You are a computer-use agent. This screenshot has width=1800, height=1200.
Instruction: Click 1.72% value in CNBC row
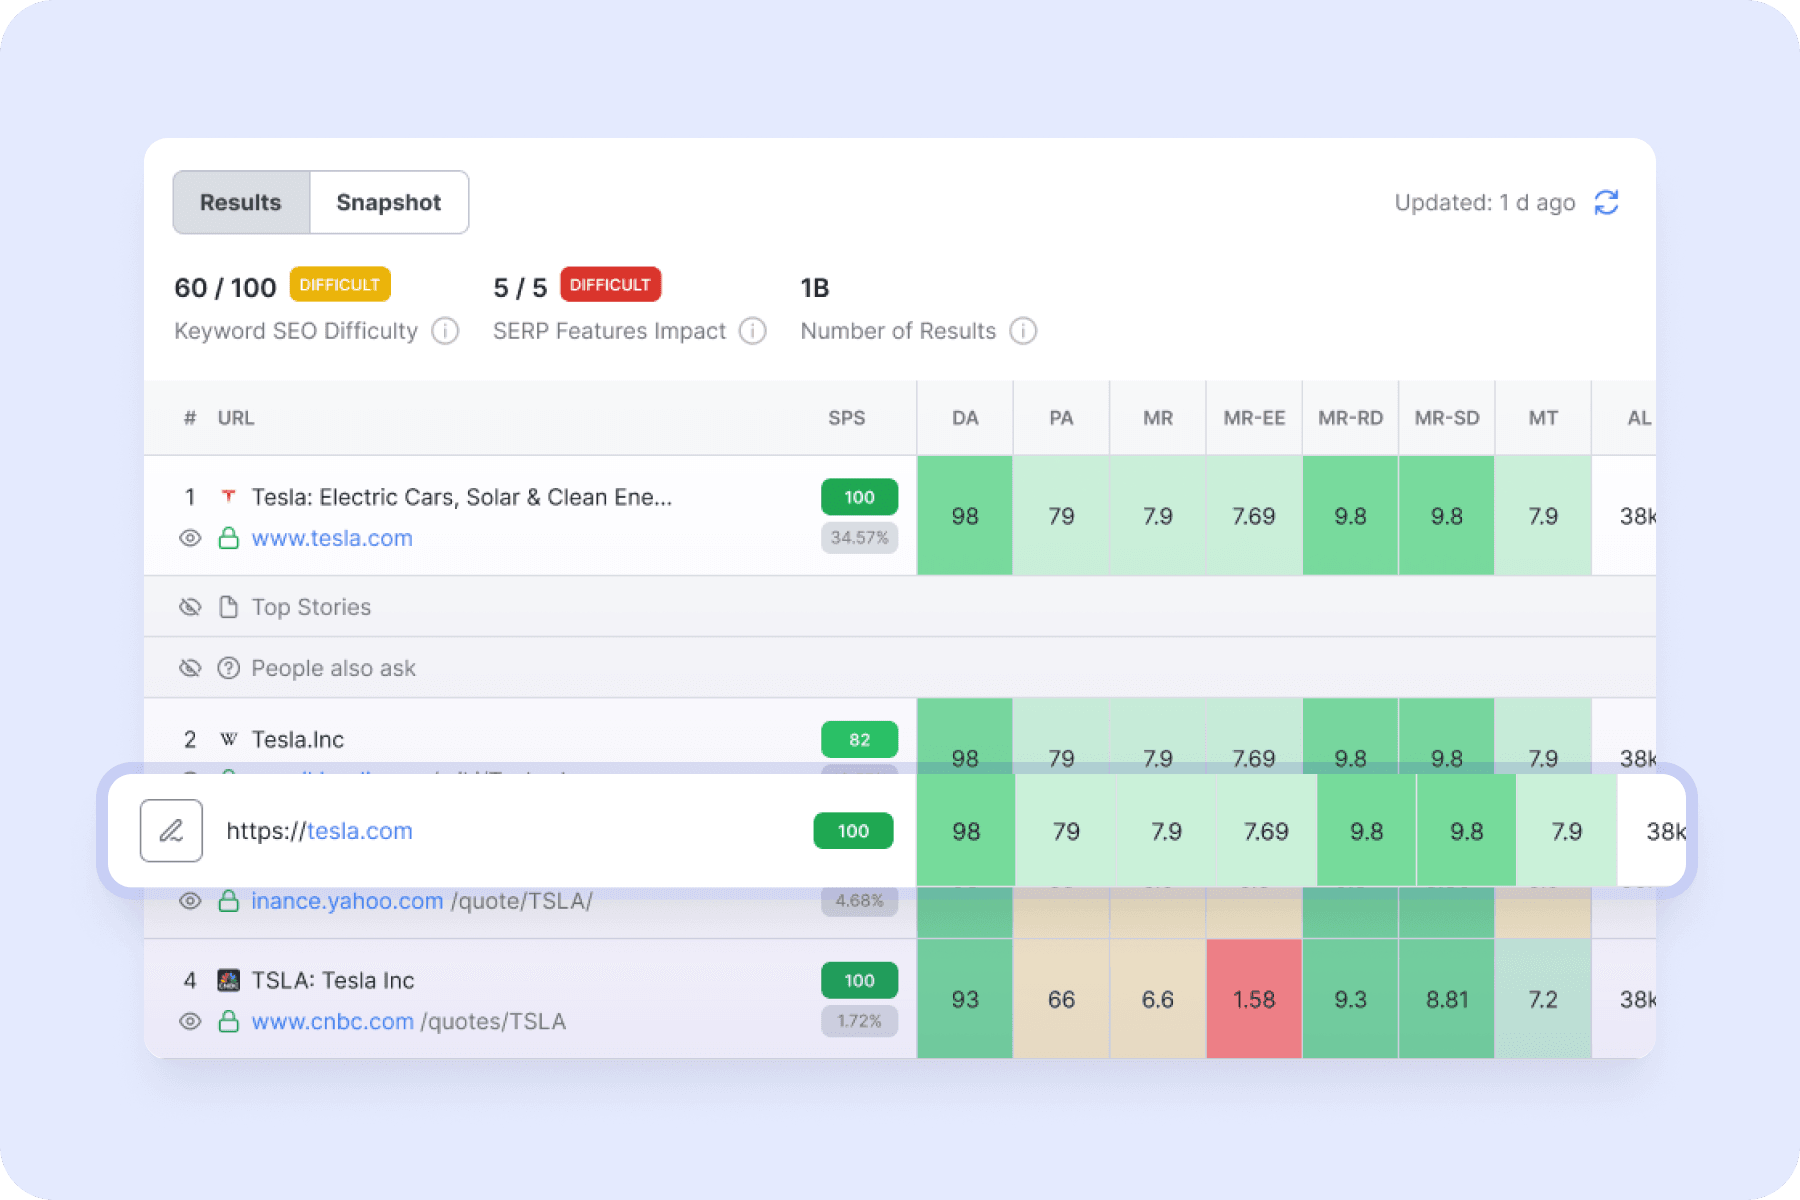[859, 1021]
